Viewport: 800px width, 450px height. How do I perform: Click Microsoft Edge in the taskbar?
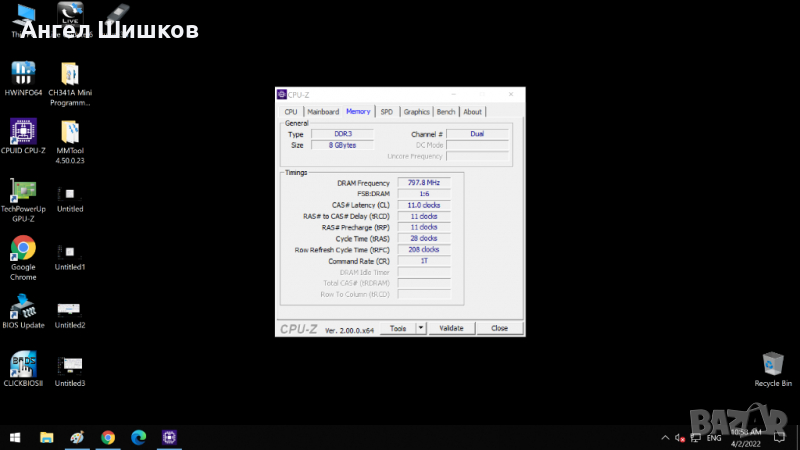[138, 437]
